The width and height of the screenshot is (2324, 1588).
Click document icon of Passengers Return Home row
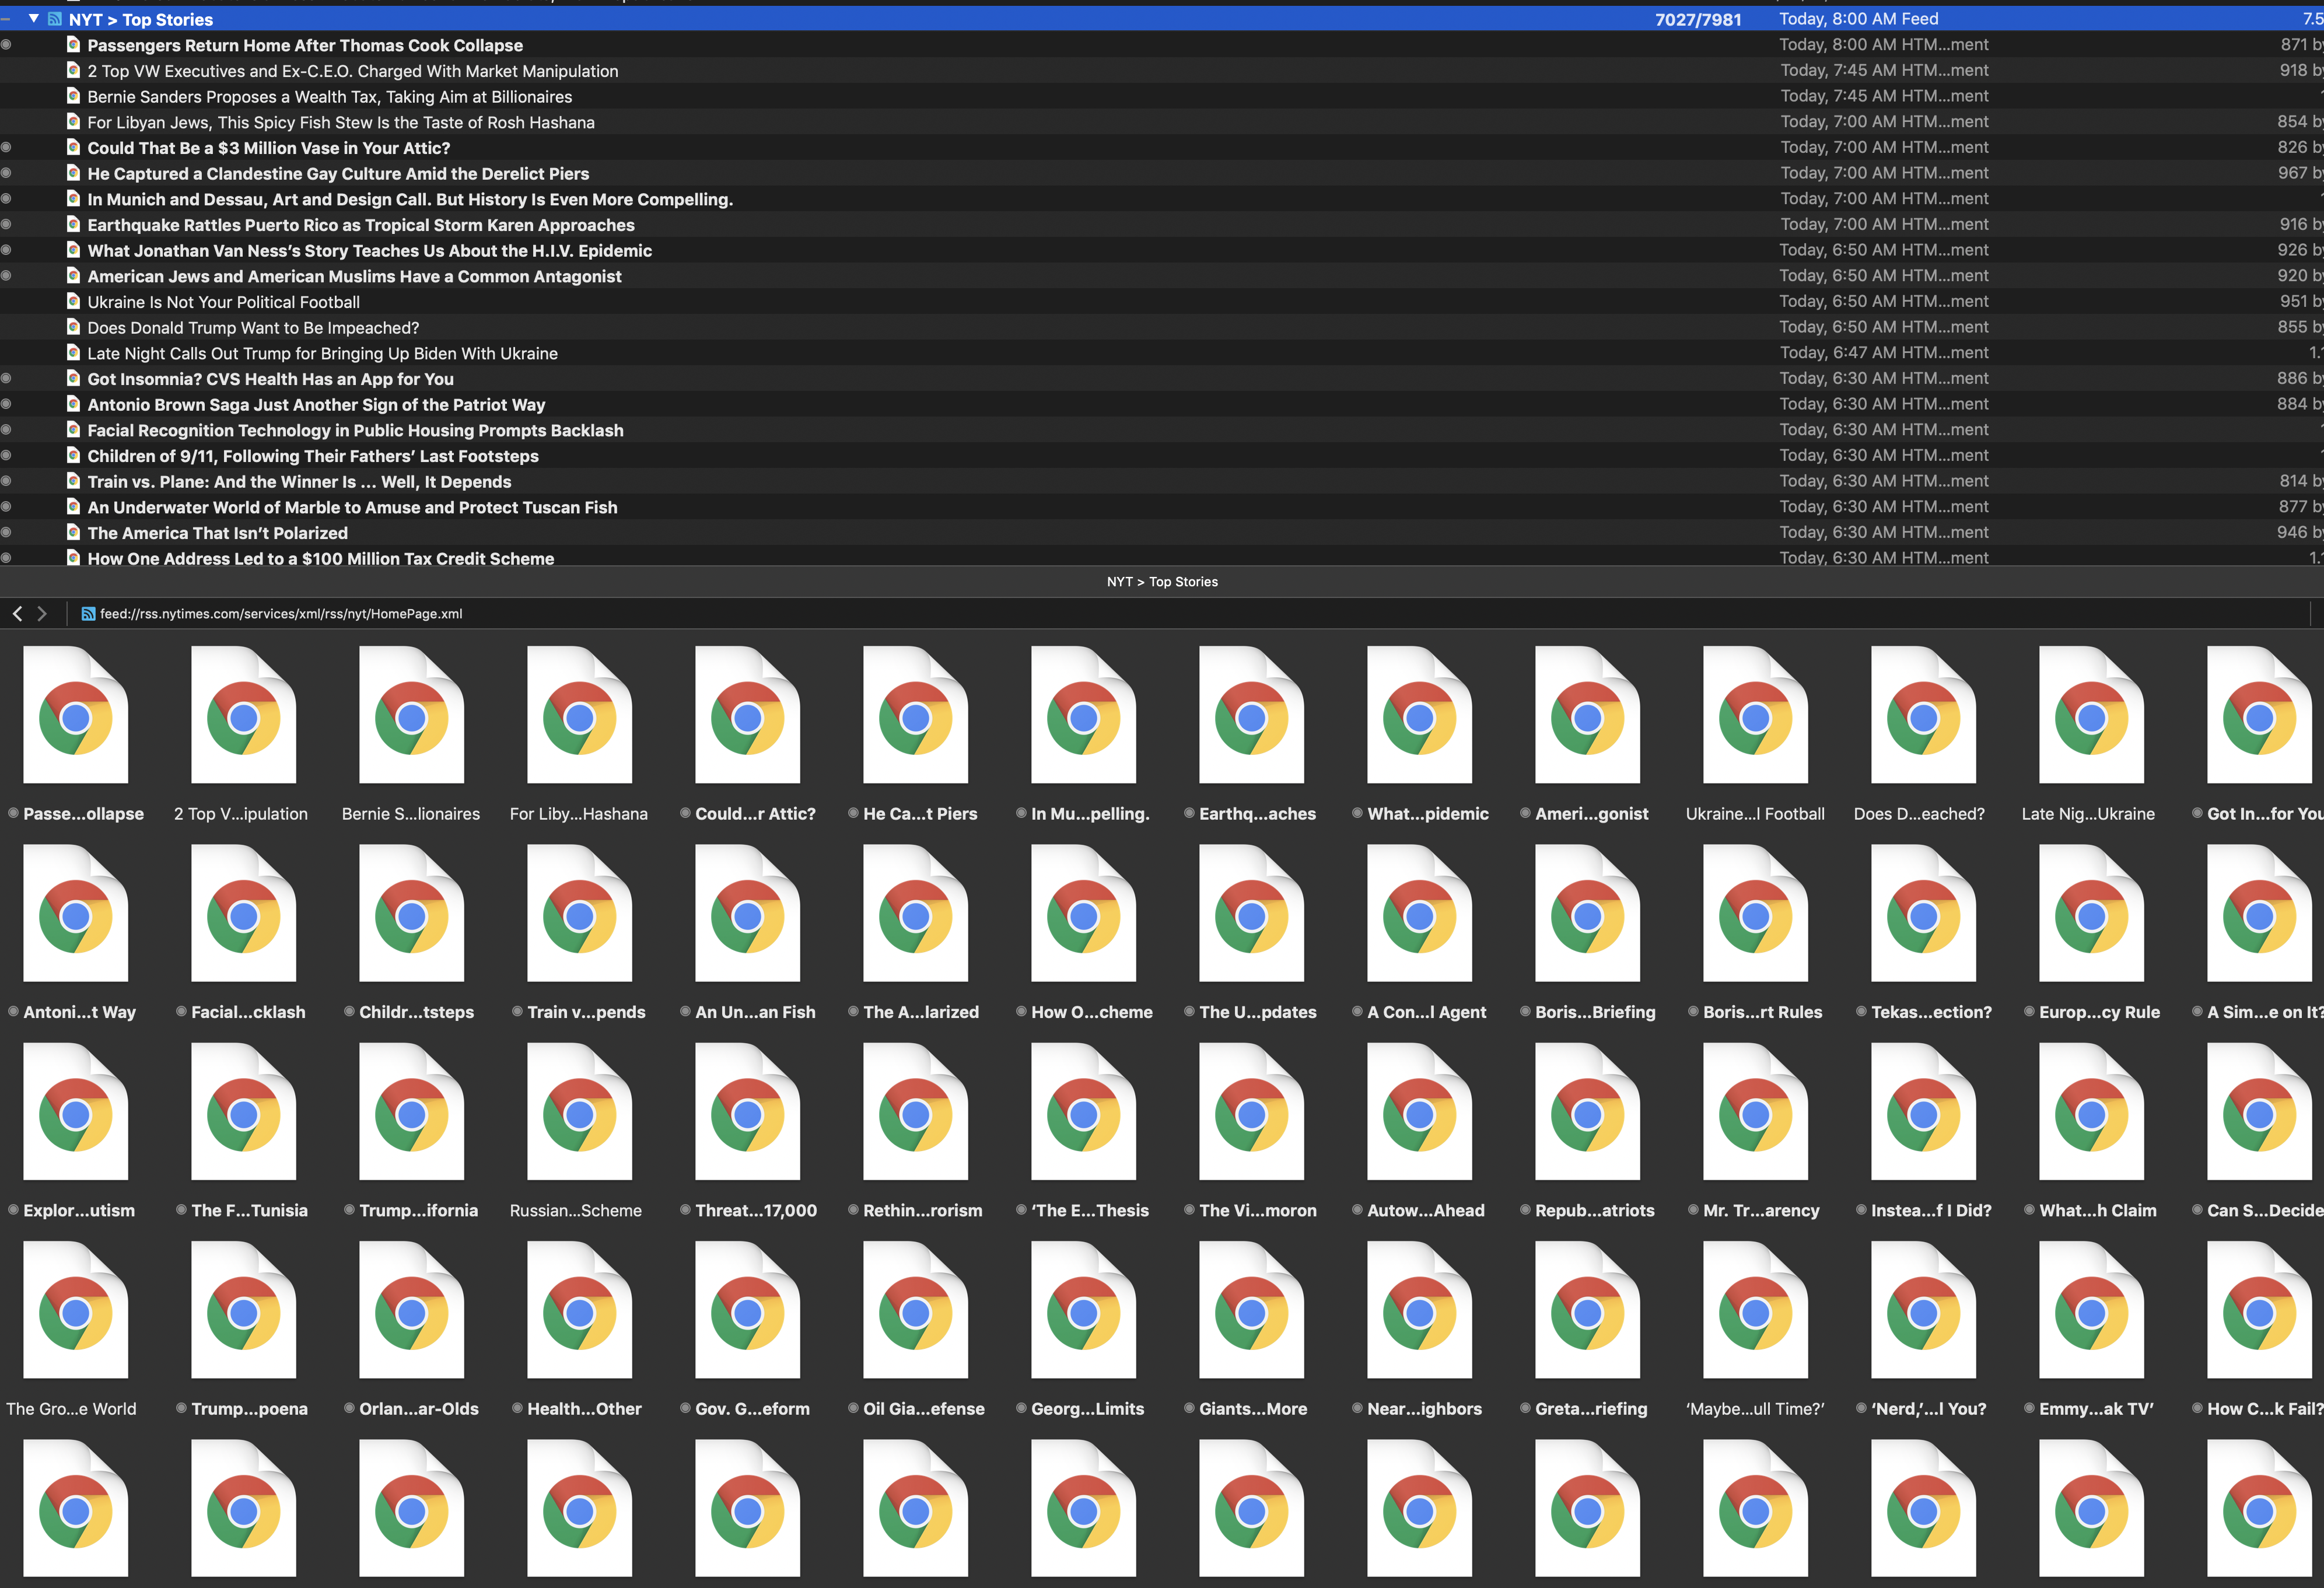[x=73, y=44]
